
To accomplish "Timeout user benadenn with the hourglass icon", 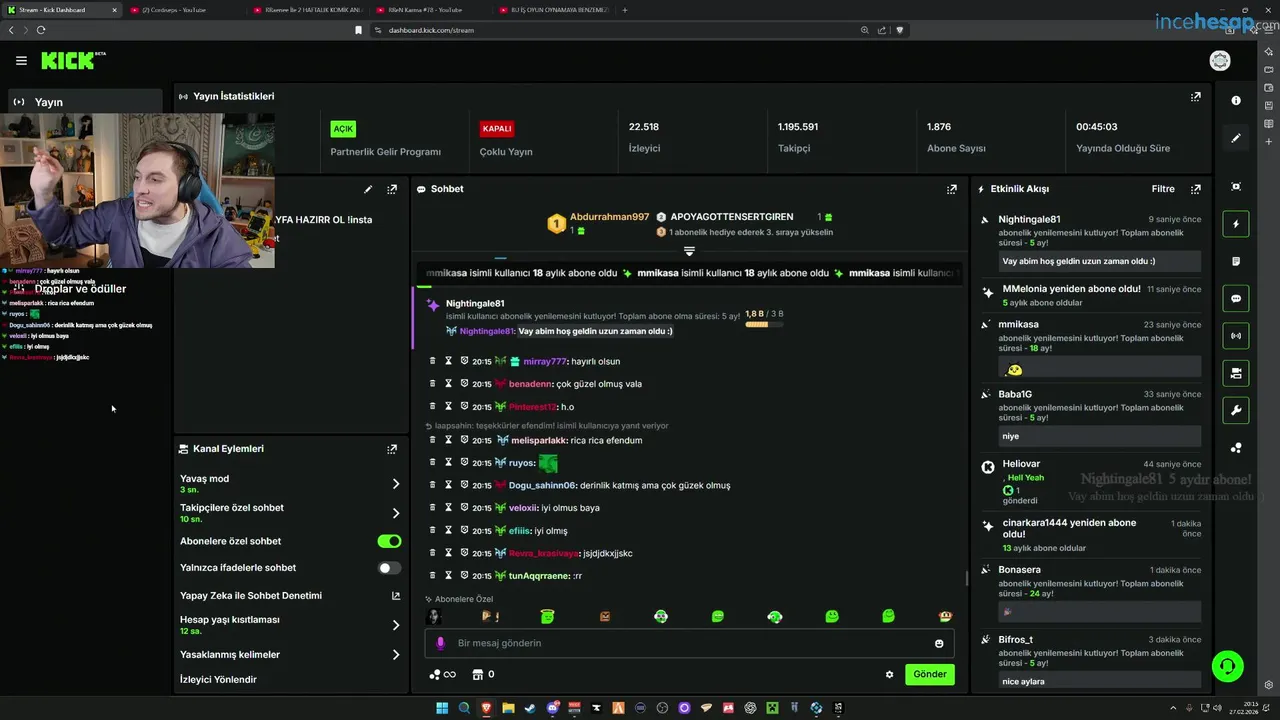I will point(449,384).
